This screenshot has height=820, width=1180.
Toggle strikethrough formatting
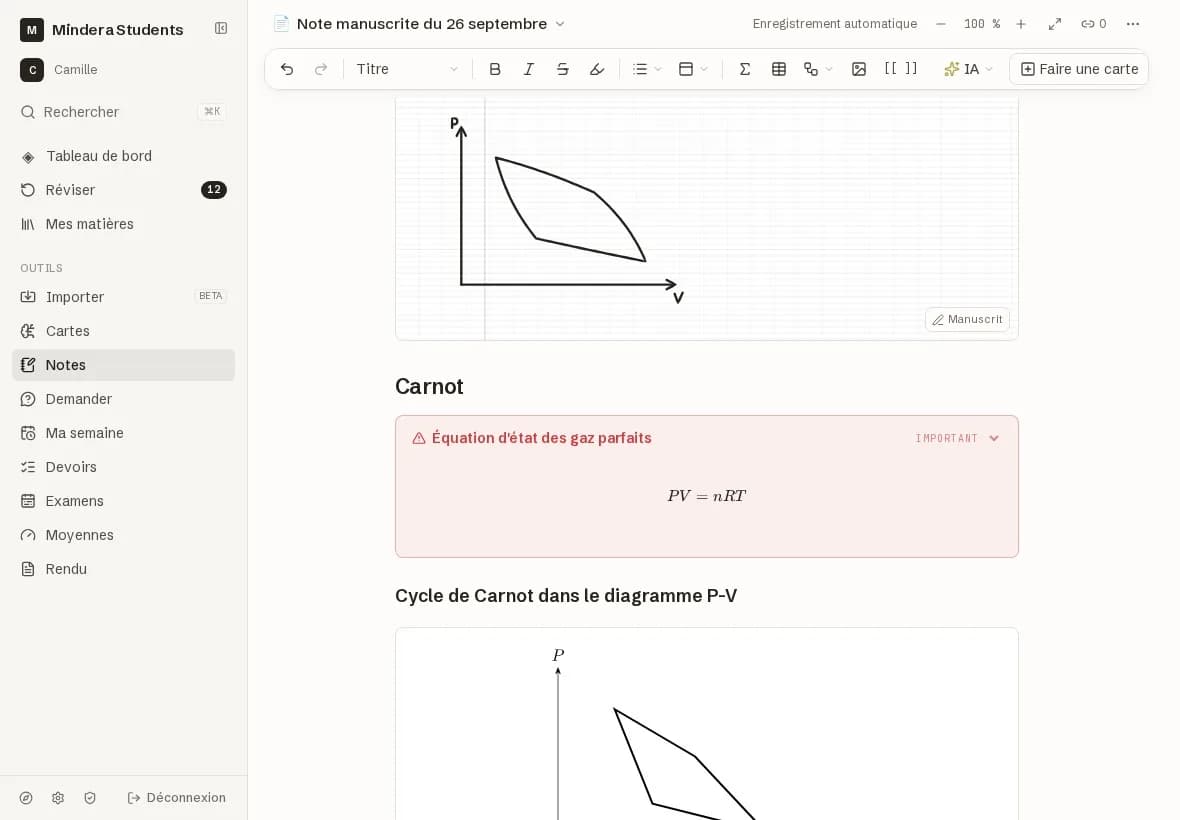pos(562,69)
